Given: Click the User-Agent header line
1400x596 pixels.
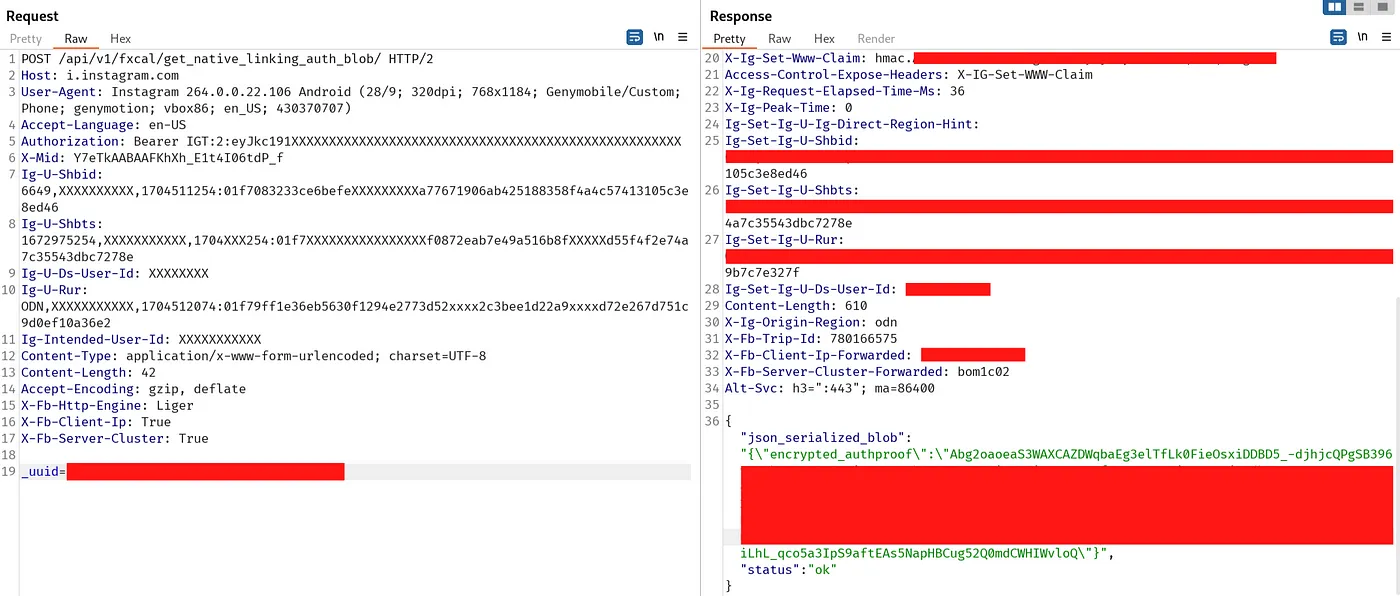Looking at the screenshot, I should click(353, 100).
